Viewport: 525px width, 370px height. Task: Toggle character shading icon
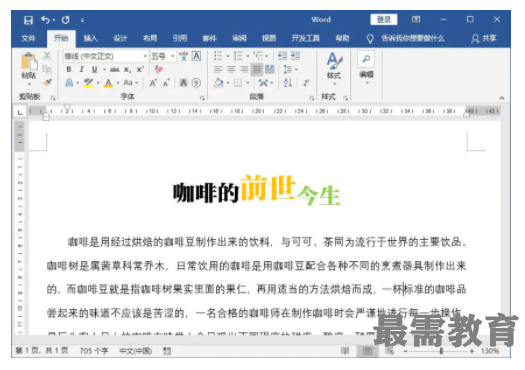click(183, 83)
